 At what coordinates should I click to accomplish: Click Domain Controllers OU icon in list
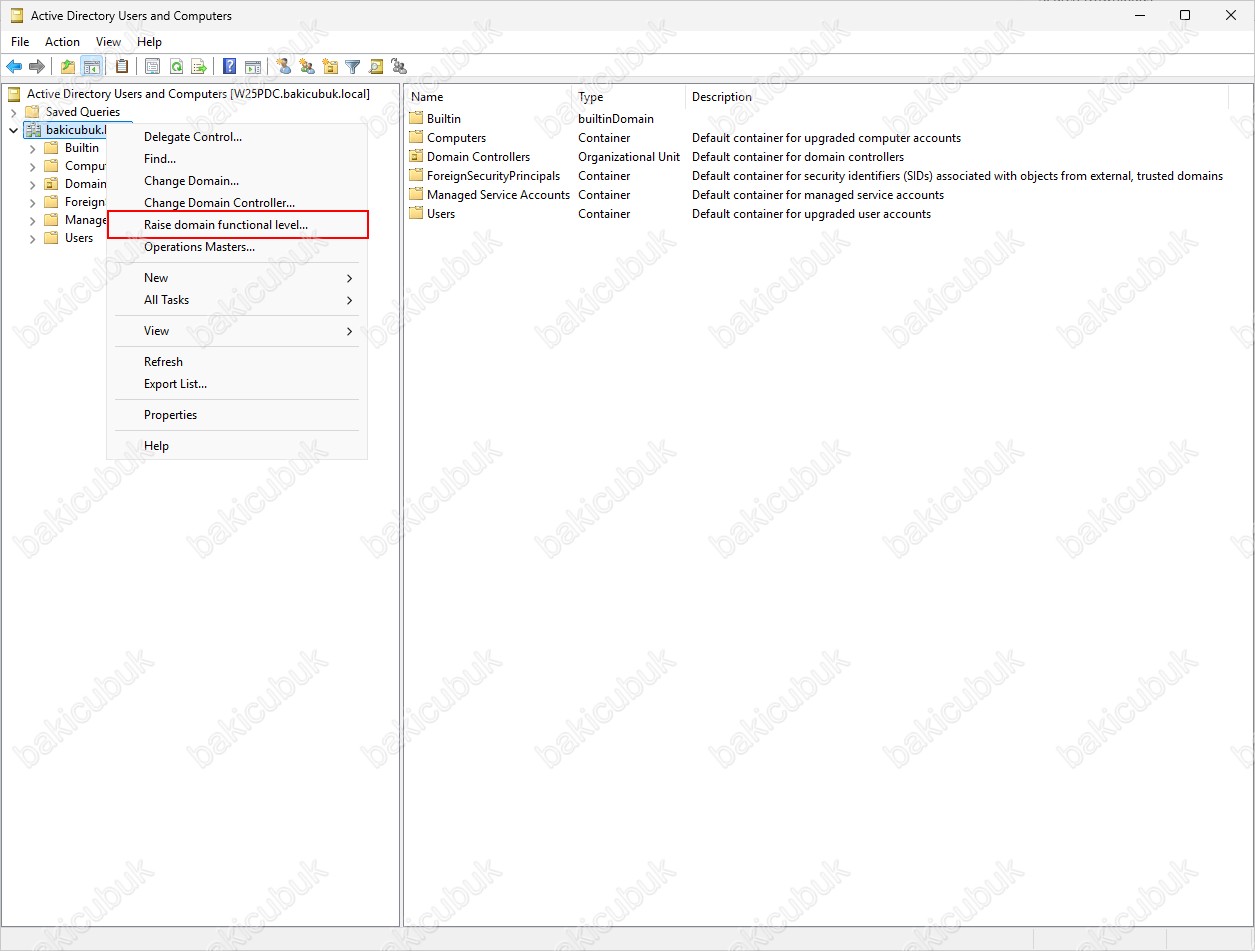[x=417, y=156]
